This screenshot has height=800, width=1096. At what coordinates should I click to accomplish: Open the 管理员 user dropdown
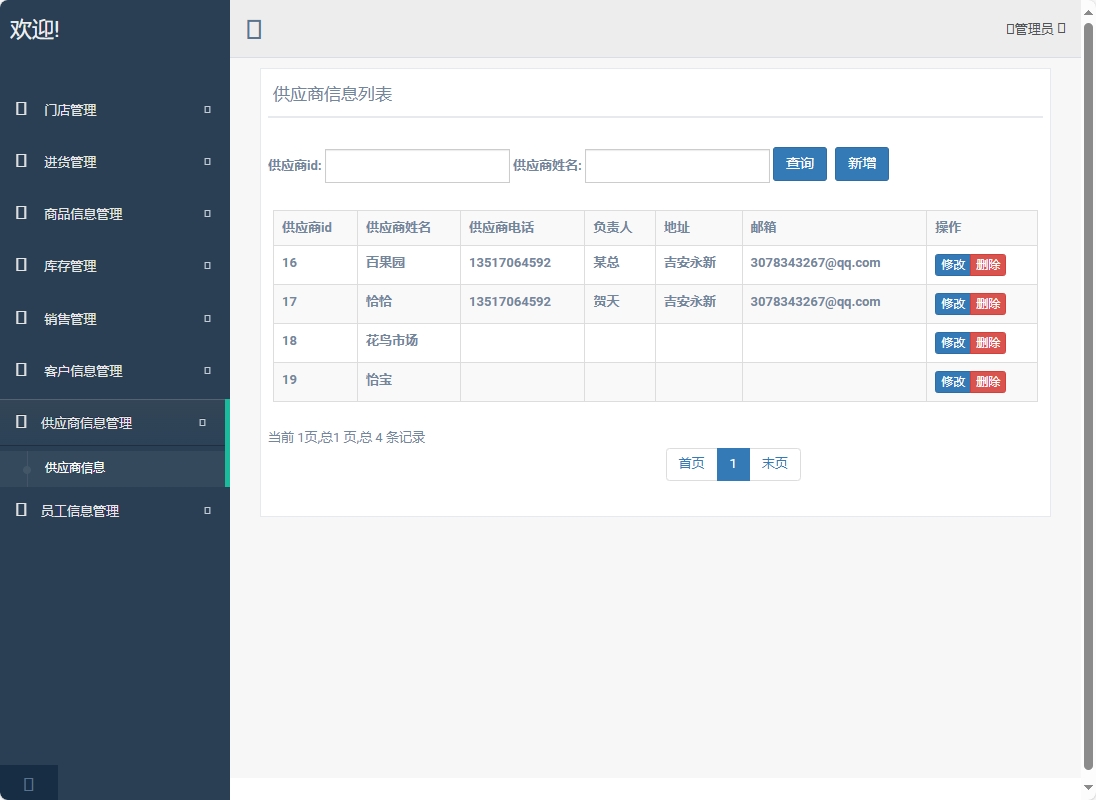(1035, 28)
